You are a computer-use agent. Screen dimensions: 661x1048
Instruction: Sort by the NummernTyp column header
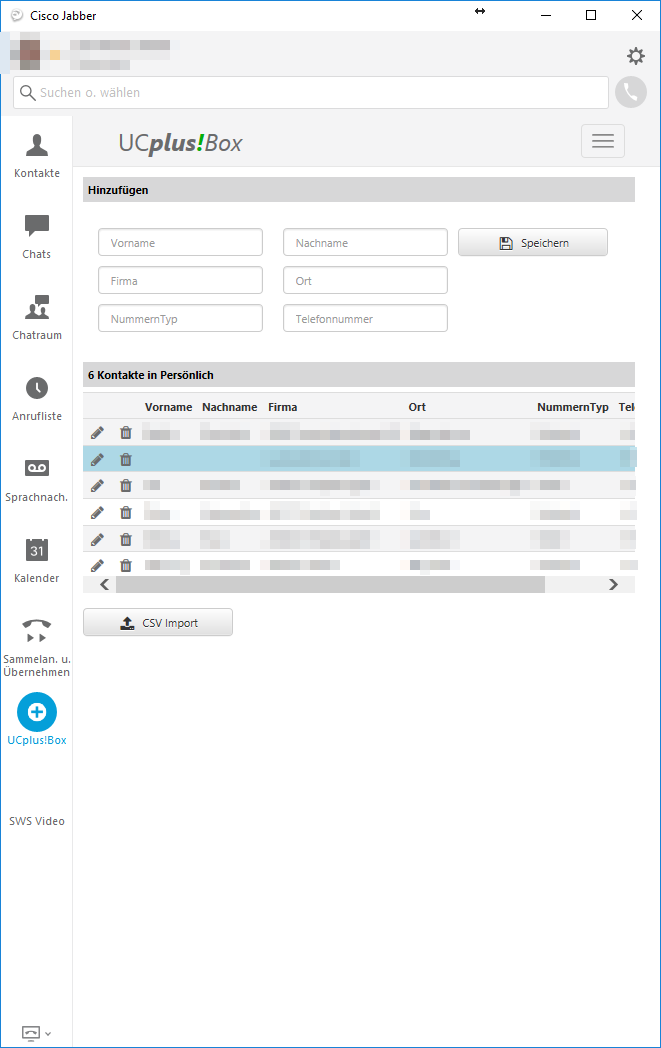click(573, 407)
